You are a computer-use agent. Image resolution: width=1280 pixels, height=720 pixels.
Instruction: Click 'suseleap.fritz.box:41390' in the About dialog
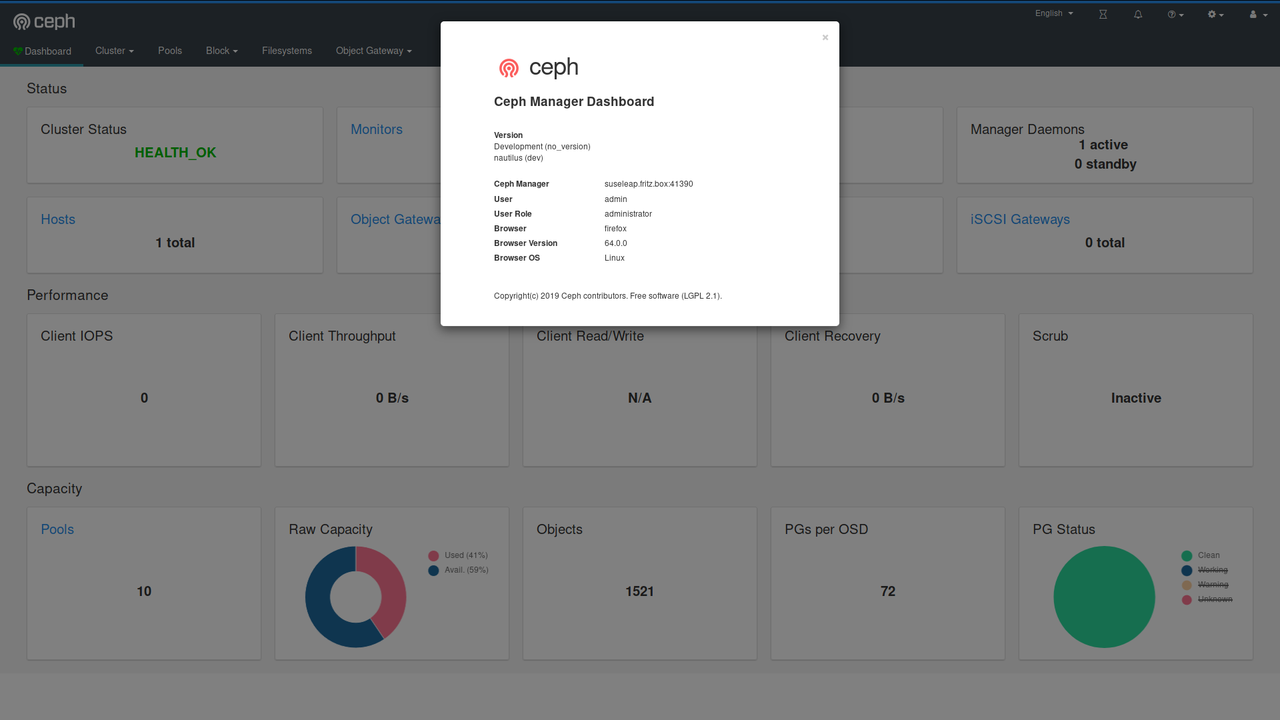point(649,184)
